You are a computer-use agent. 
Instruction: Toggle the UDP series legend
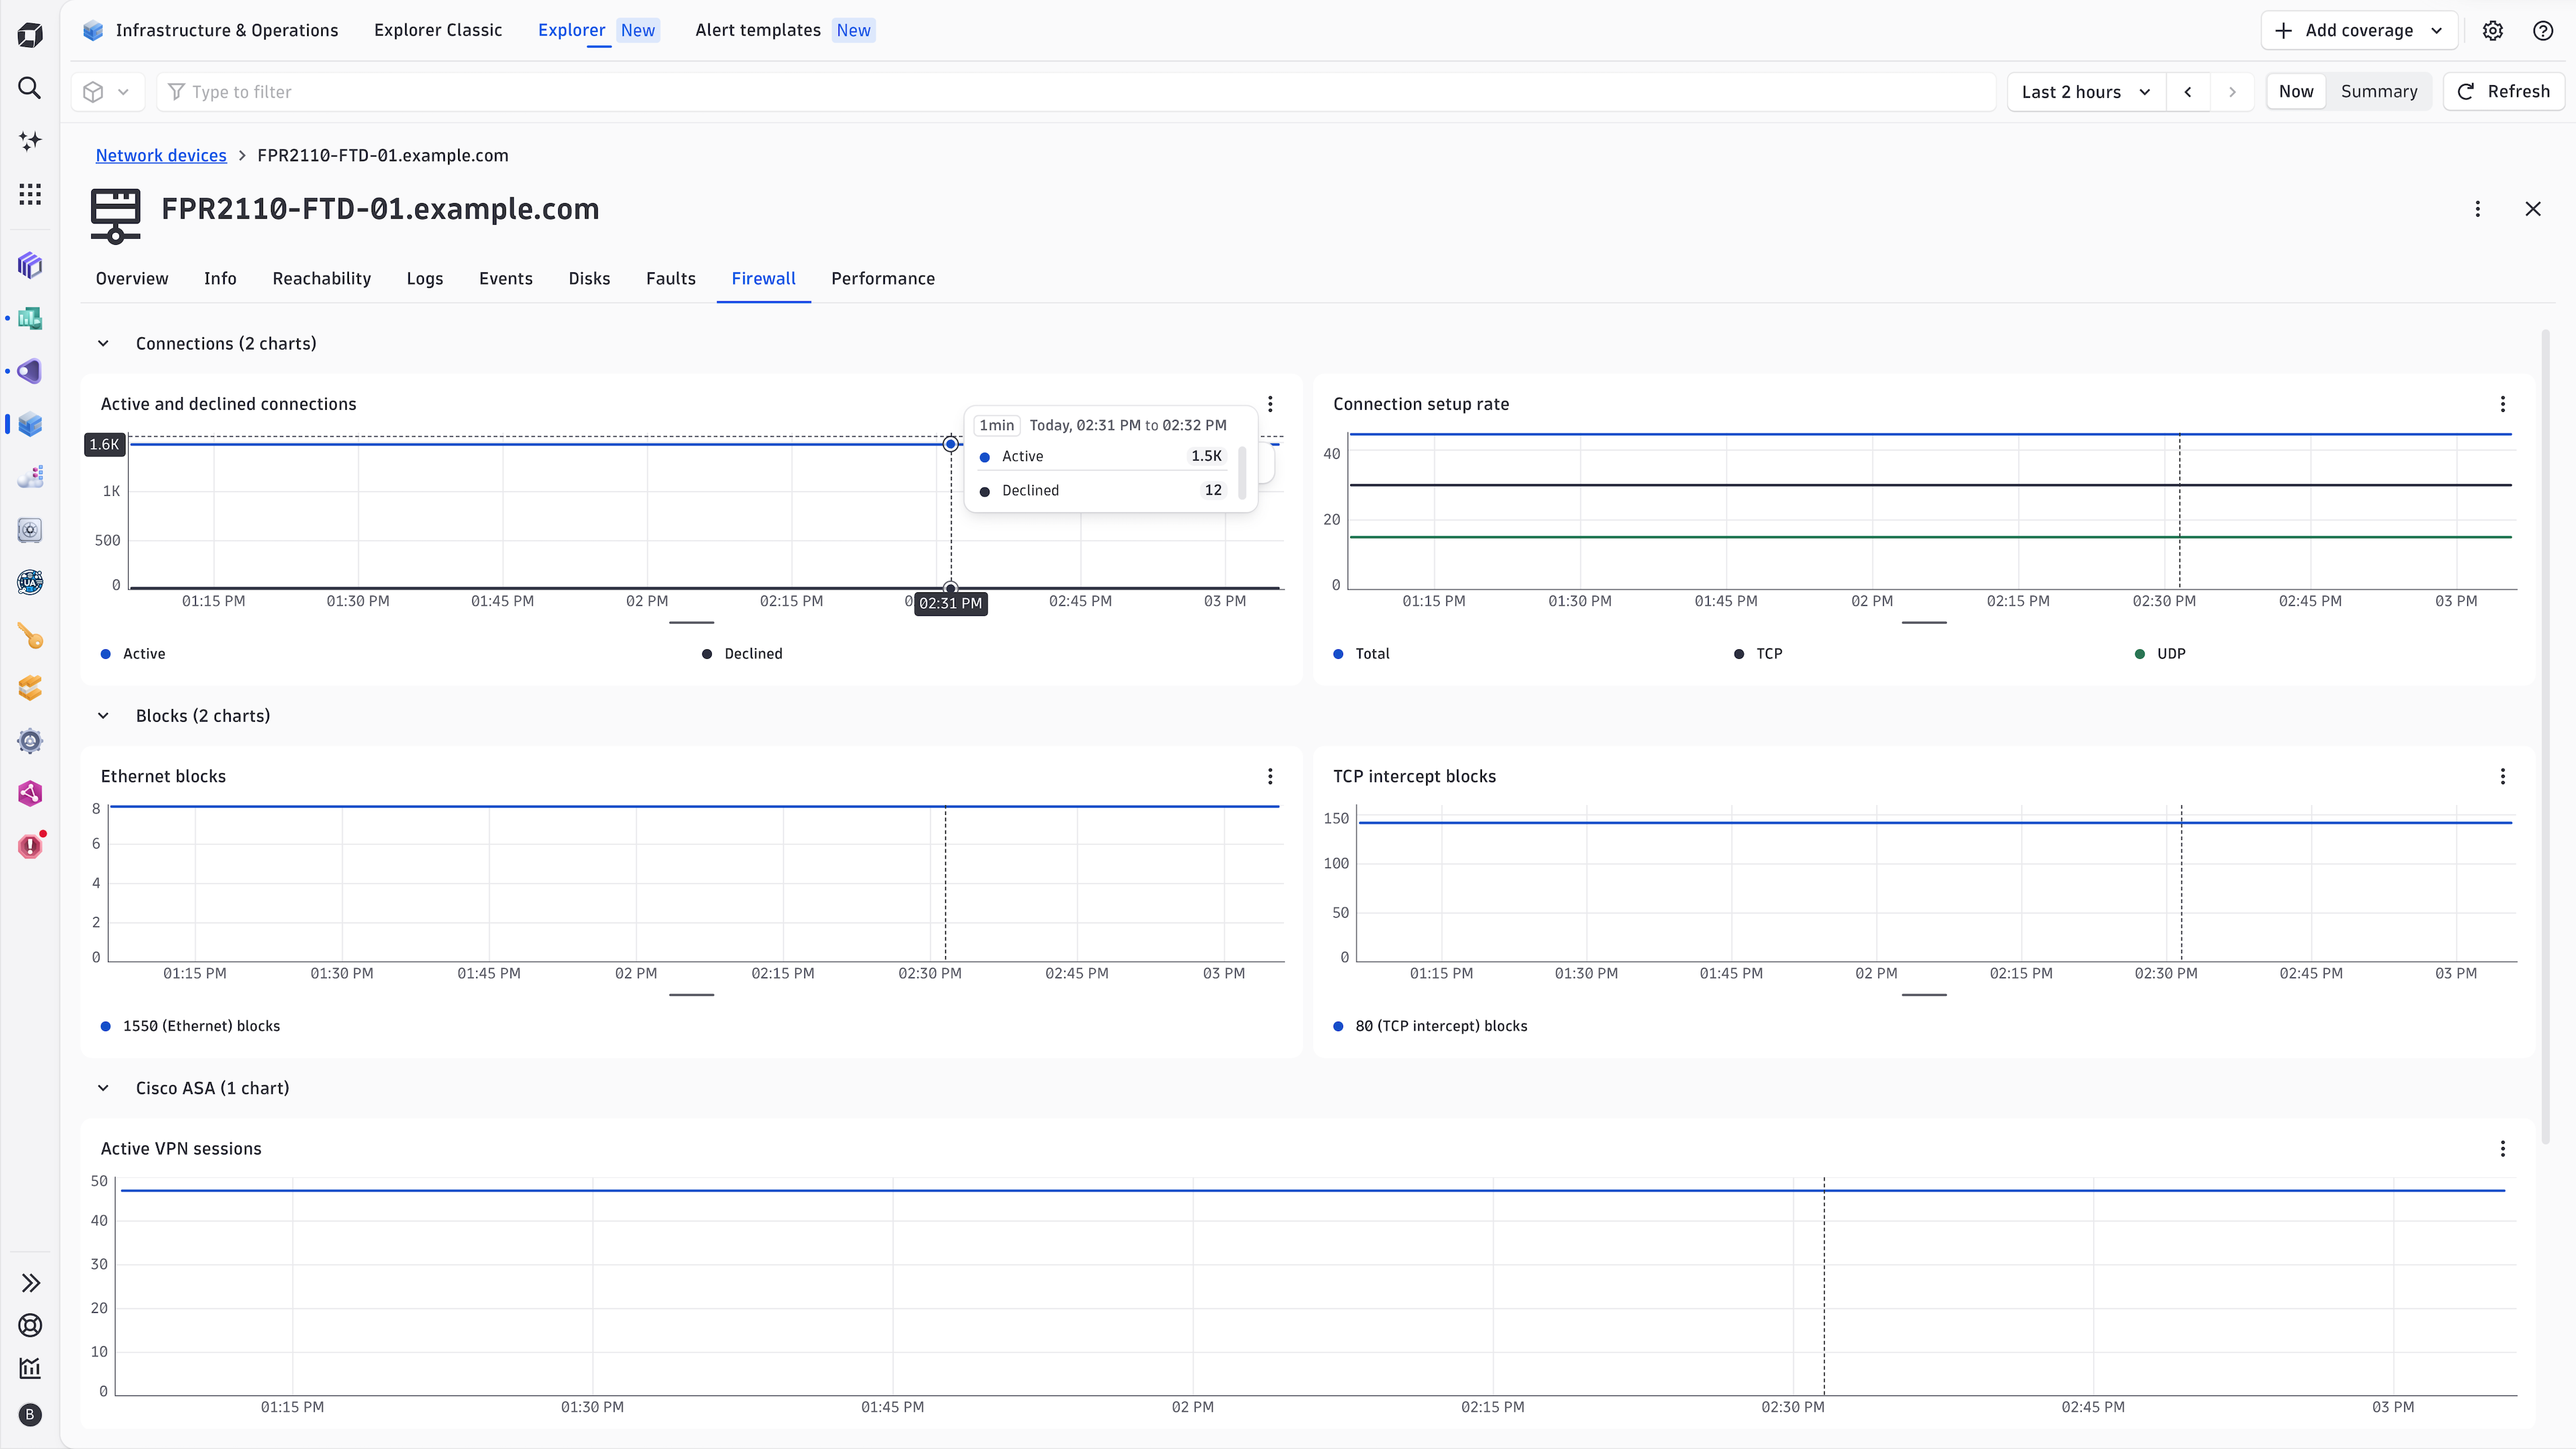coord(2160,654)
